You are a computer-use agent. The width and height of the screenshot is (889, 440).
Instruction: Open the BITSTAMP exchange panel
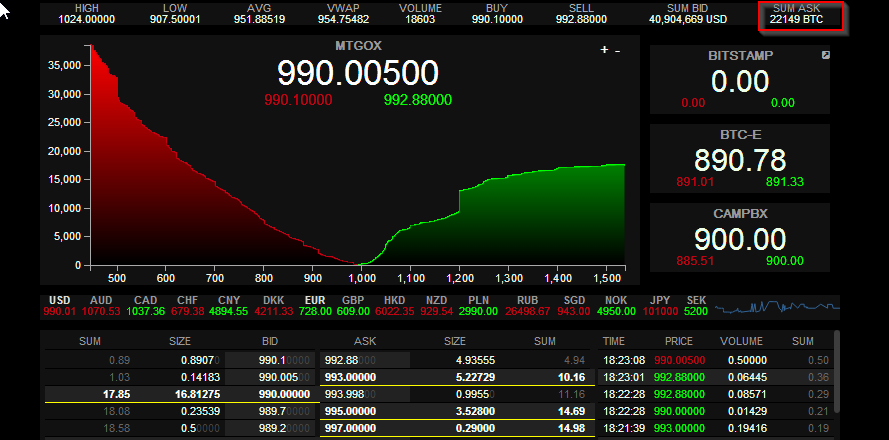[x=739, y=79]
